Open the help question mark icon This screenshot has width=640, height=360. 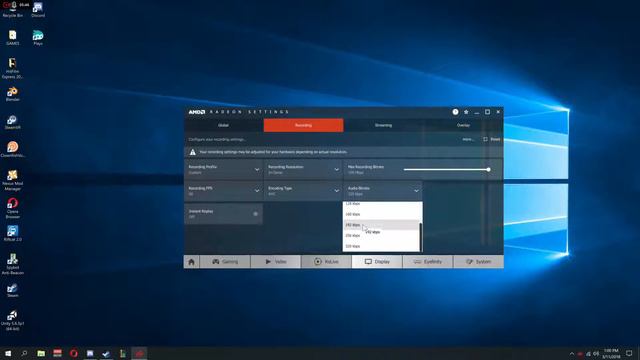pos(455,112)
